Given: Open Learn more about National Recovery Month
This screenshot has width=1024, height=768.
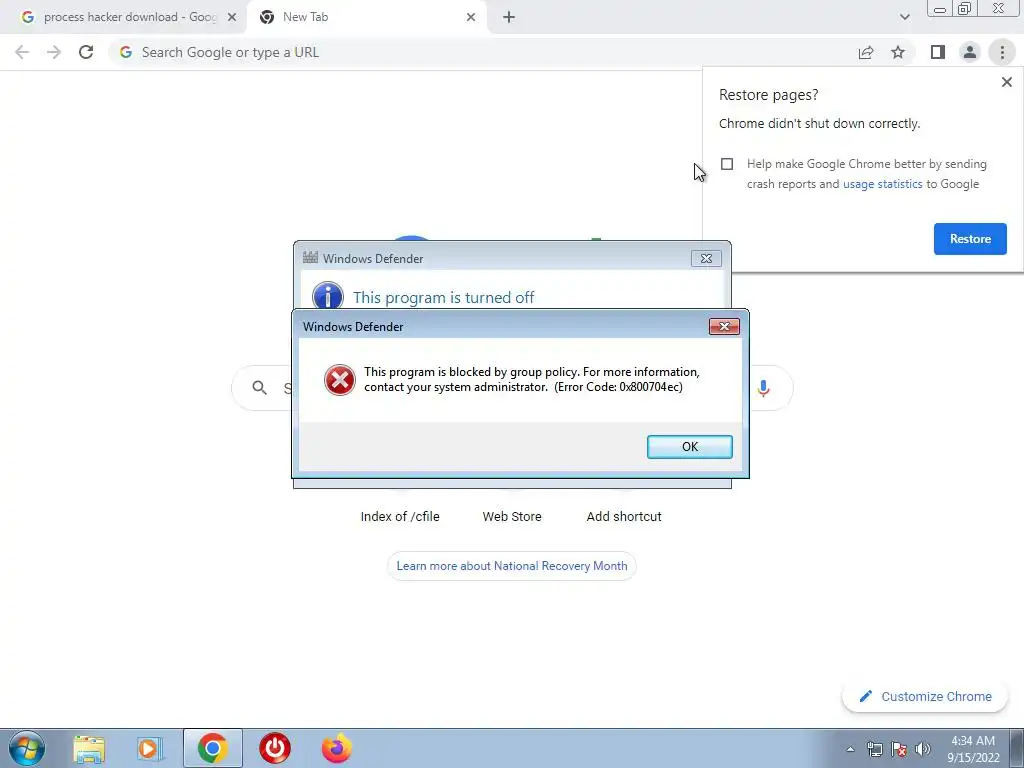Looking at the screenshot, I should [512, 566].
